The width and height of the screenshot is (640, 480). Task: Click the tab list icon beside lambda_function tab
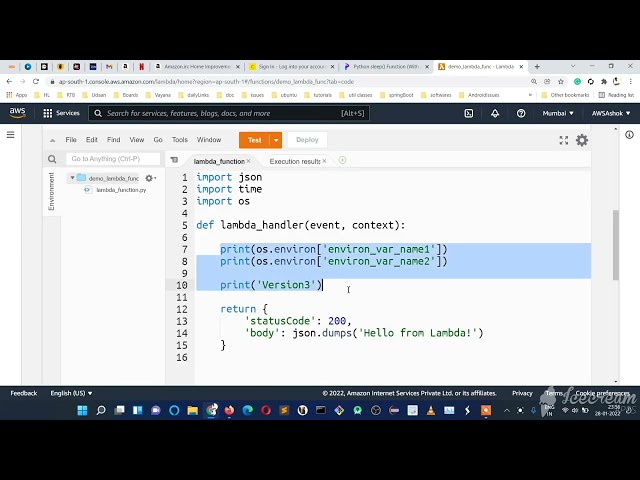click(x=174, y=160)
